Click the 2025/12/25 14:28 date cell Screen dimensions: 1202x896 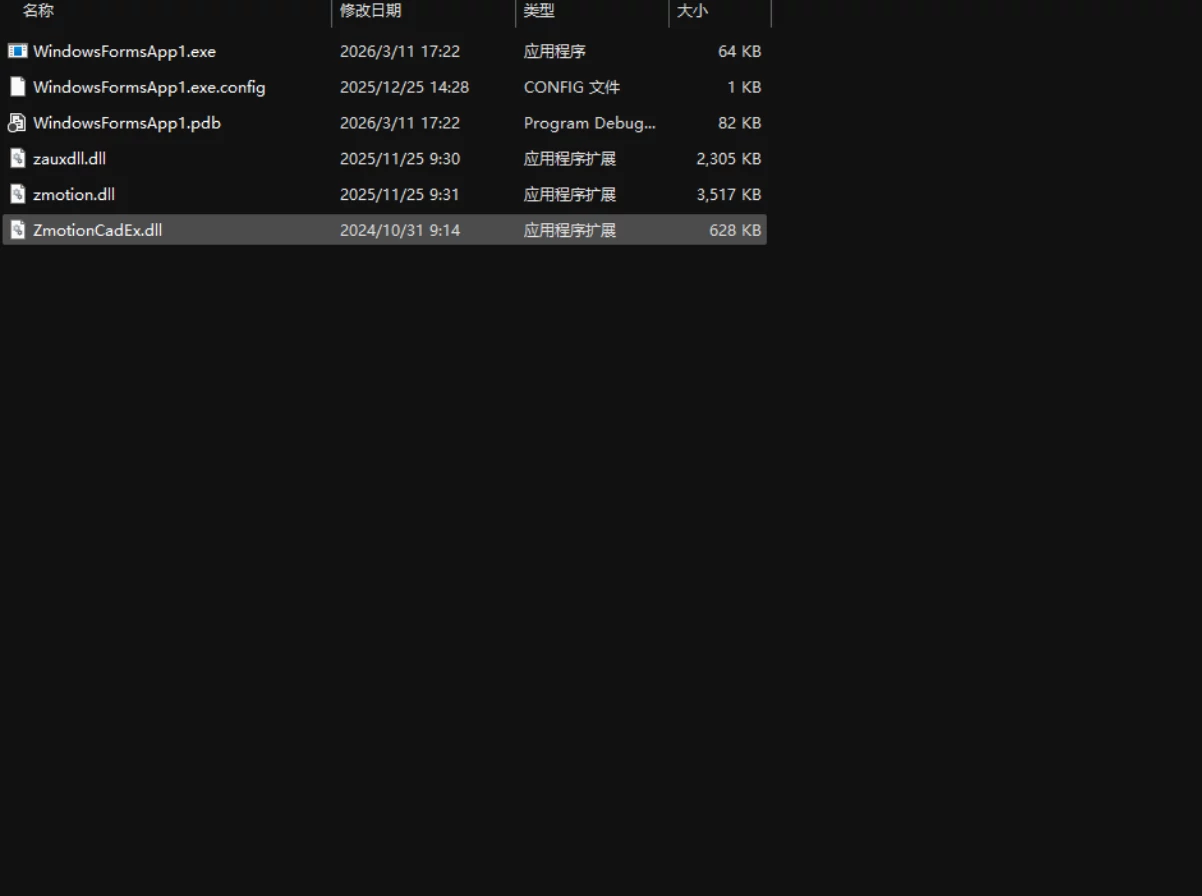[404, 87]
